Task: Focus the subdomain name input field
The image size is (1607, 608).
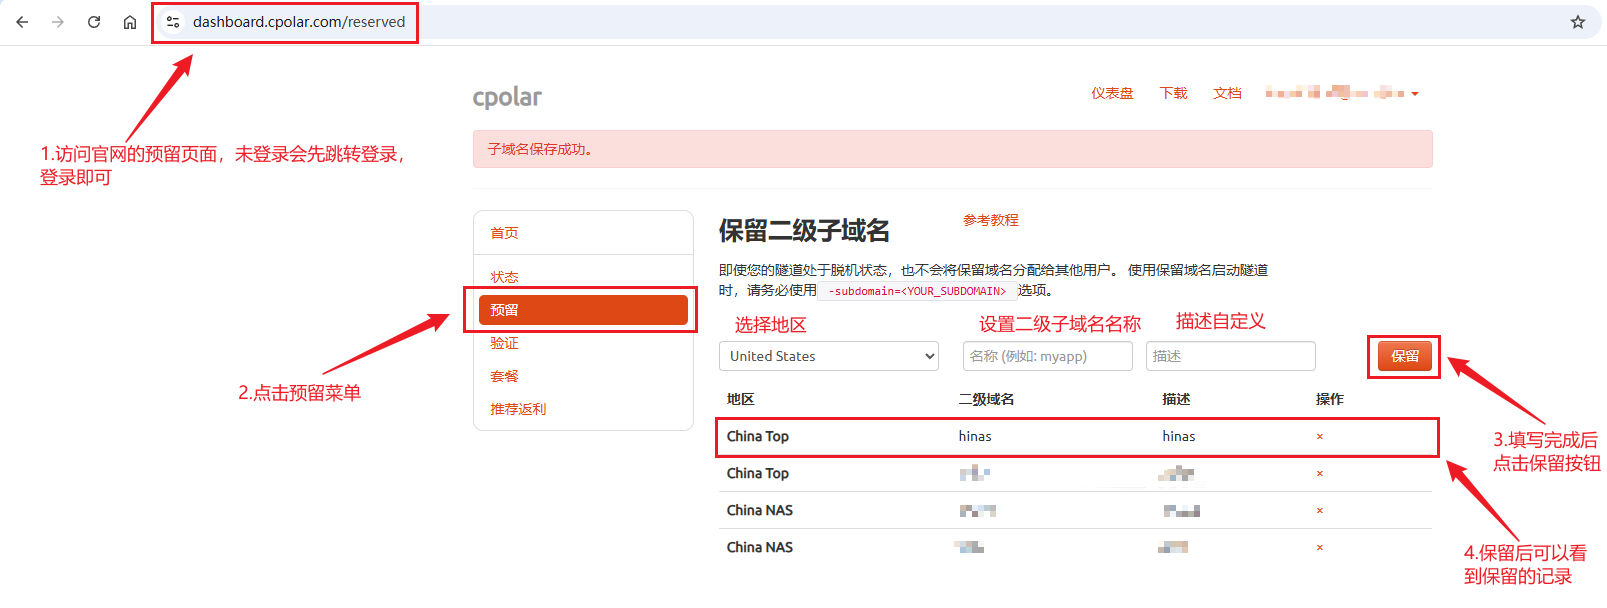Action: 1047,356
